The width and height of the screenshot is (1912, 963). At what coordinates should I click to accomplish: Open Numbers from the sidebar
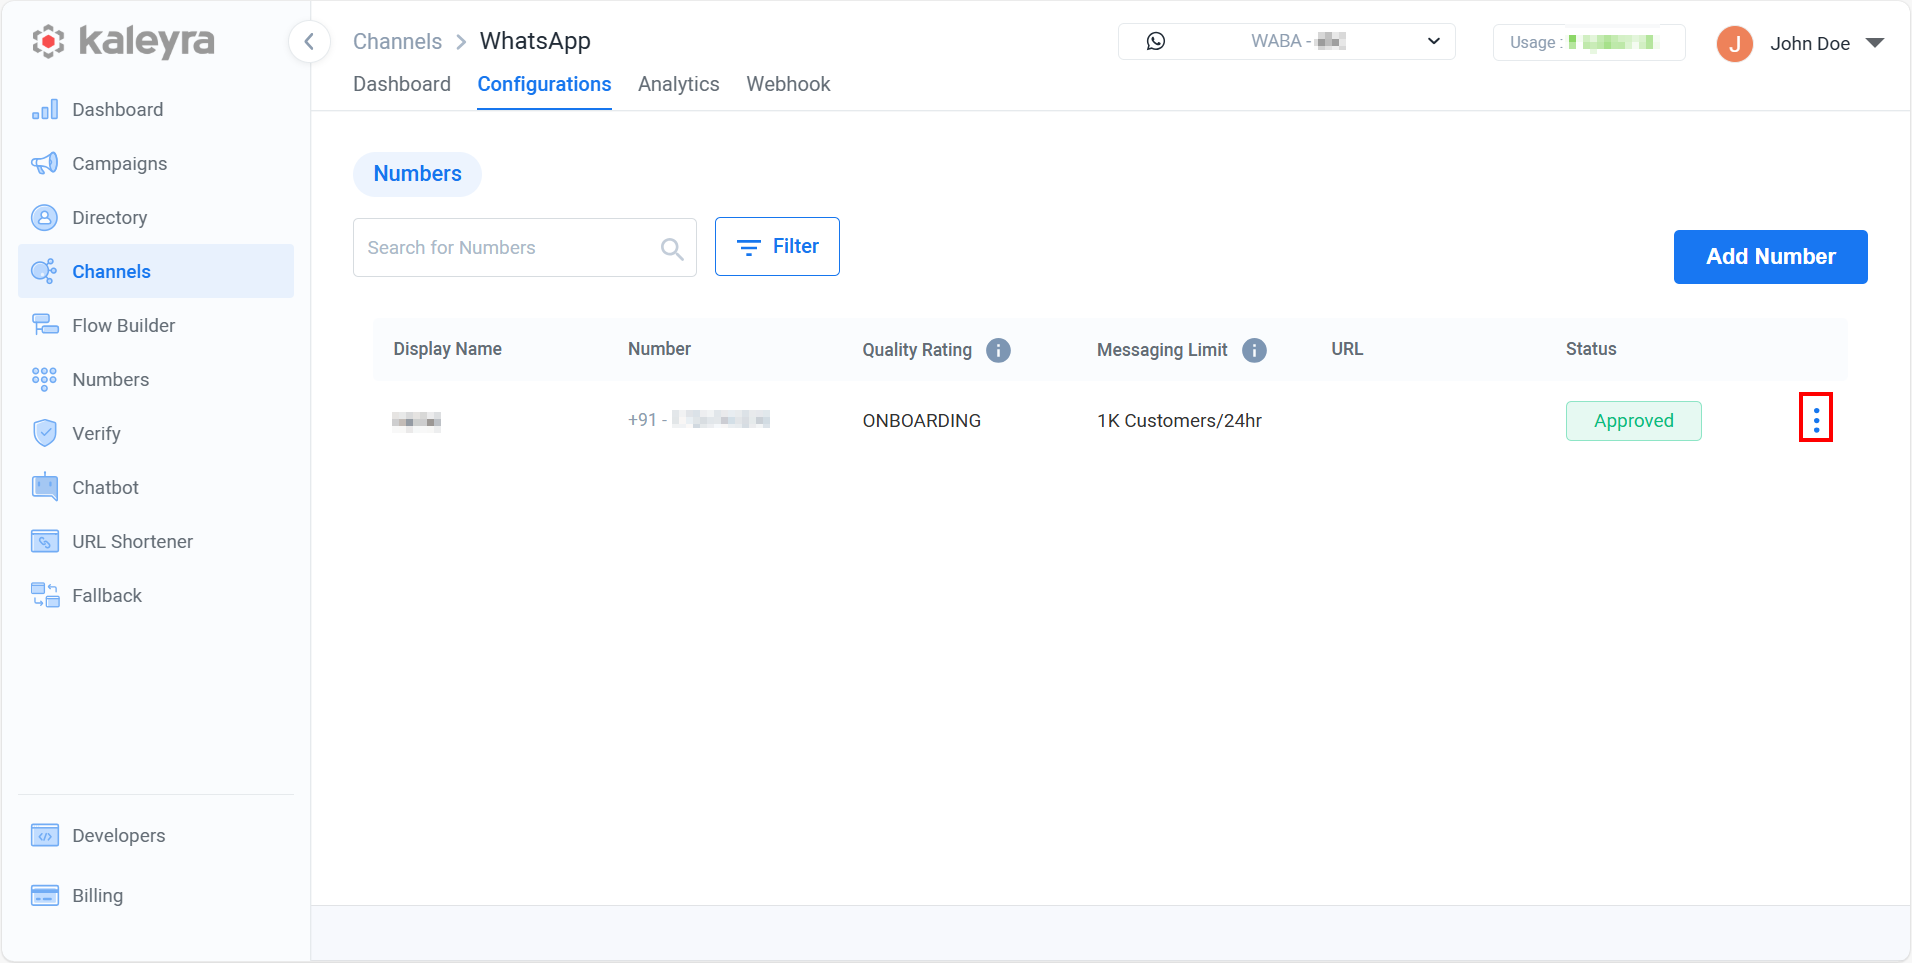[156, 380]
